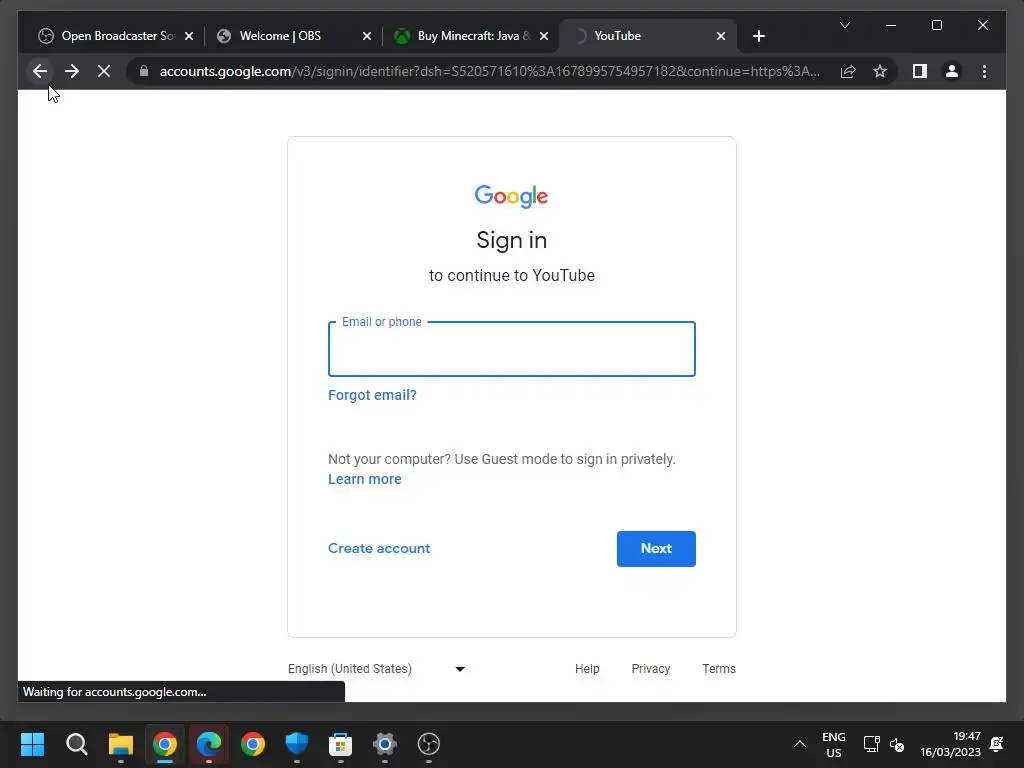Open the second Chrome taskbar icon
This screenshot has height=768, width=1024.
(x=253, y=744)
